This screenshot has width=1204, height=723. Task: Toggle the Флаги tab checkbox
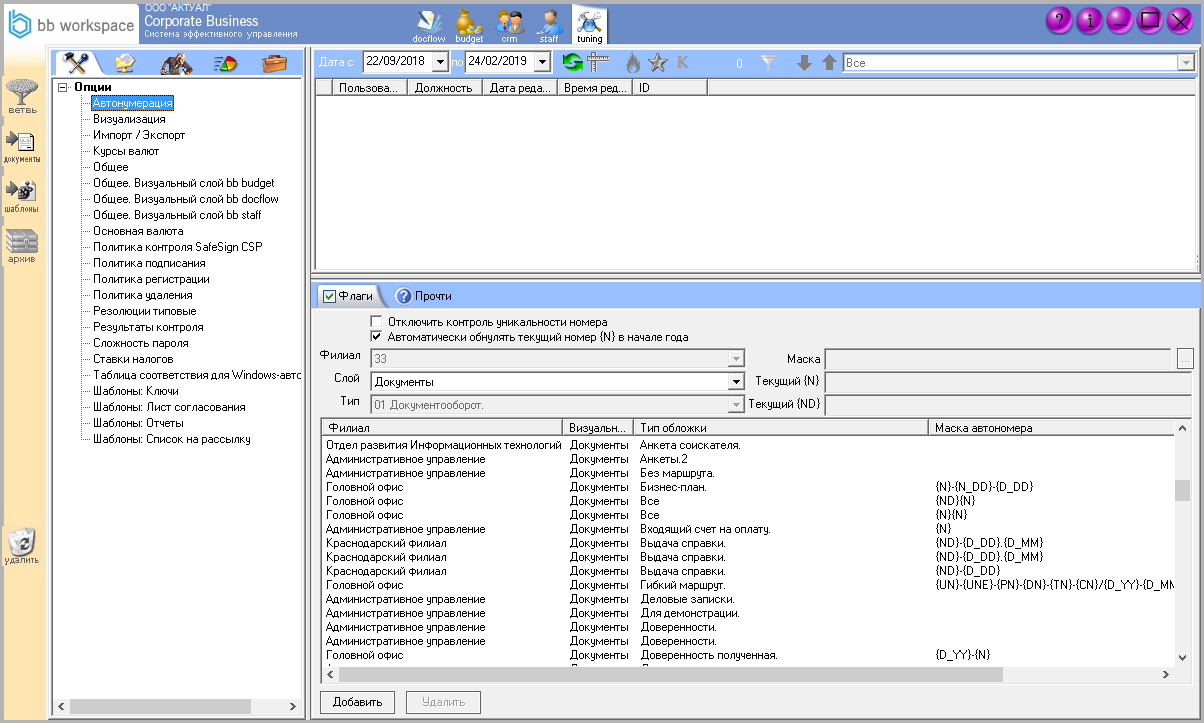tap(329, 296)
